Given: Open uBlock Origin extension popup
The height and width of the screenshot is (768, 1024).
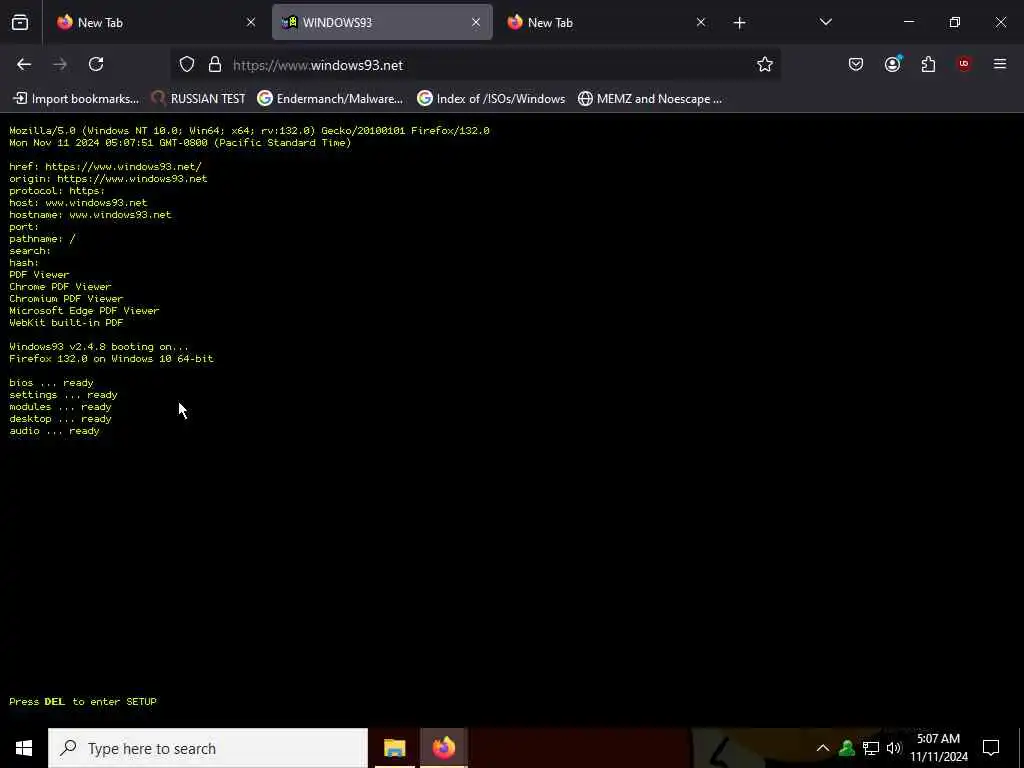Looking at the screenshot, I should pos(964,64).
